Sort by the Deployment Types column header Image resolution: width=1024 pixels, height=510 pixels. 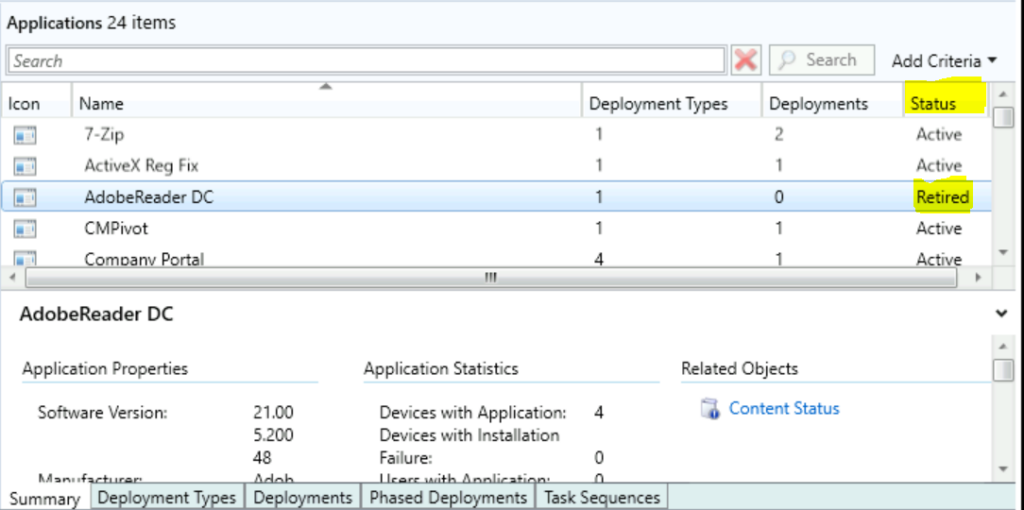coord(671,103)
